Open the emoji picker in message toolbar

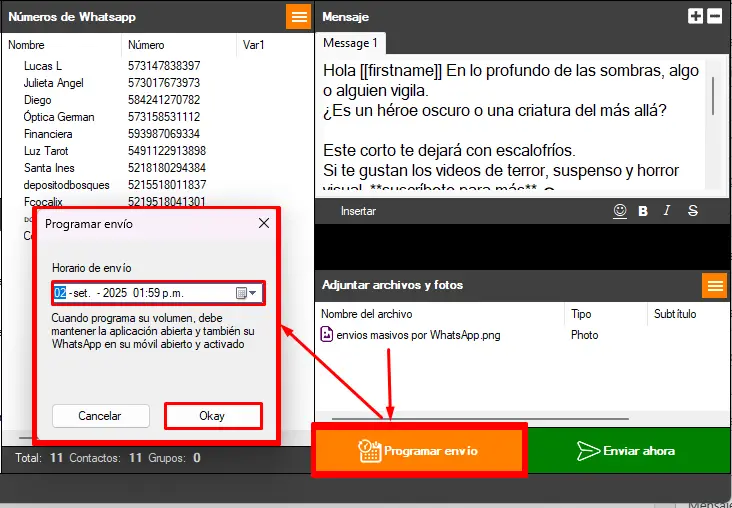(620, 211)
